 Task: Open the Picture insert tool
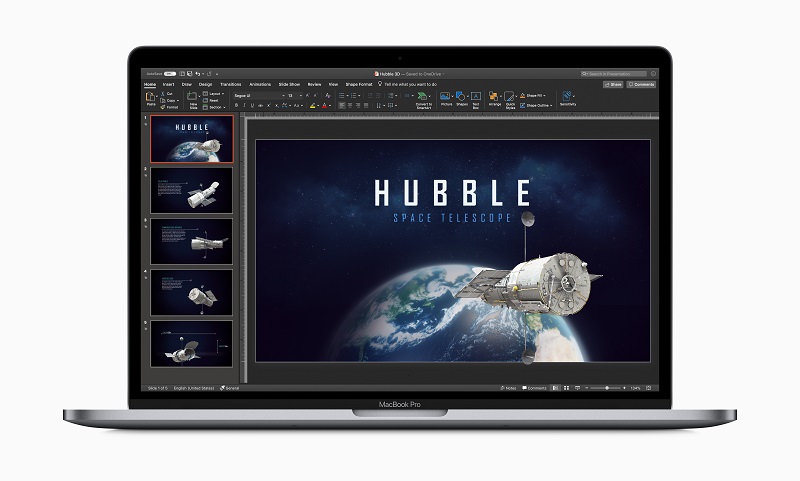point(445,96)
